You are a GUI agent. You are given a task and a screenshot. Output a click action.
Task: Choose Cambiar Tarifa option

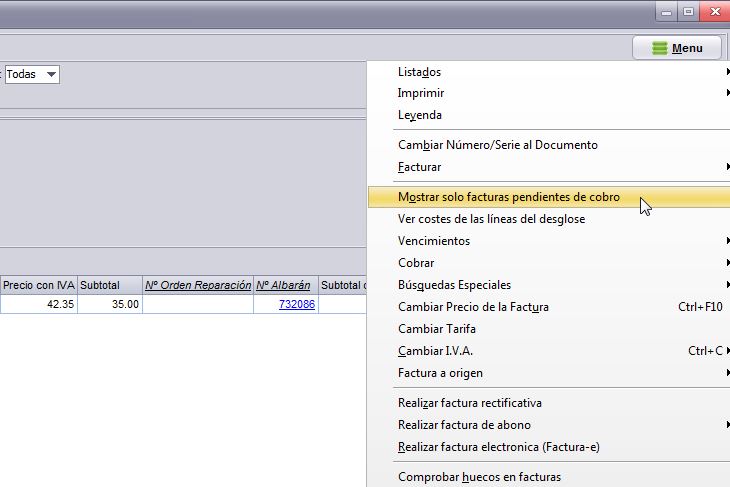[549, 329]
